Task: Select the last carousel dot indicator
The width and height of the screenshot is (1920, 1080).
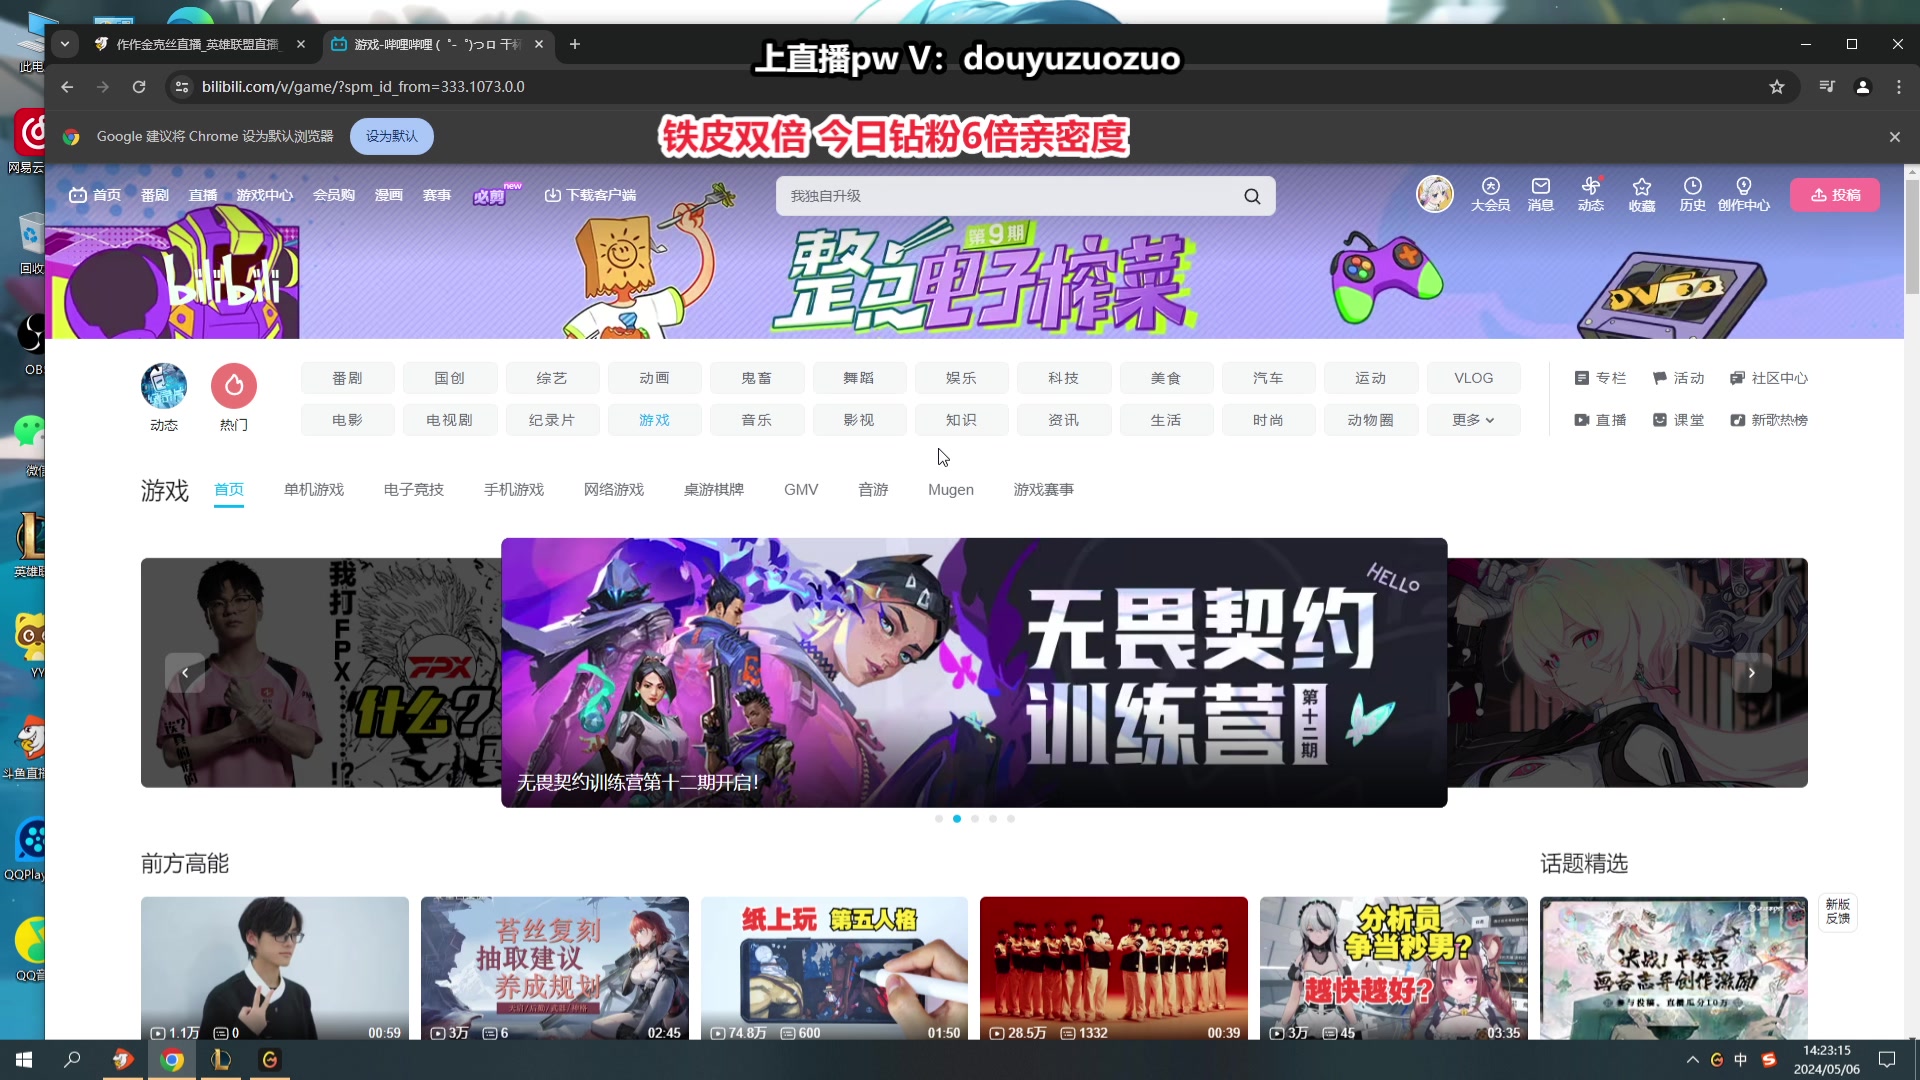Action: [1011, 819]
